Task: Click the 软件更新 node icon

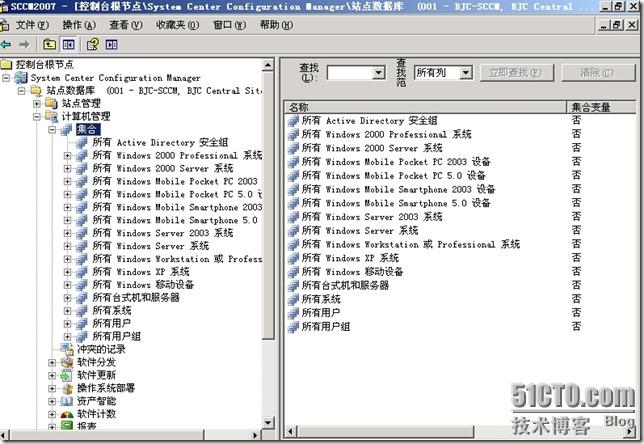Action: click(x=67, y=375)
